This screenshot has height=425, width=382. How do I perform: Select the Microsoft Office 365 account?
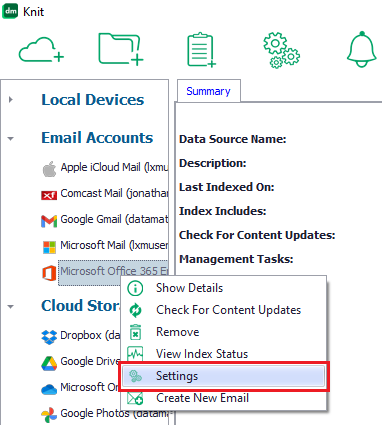click(x=114, y=271)
